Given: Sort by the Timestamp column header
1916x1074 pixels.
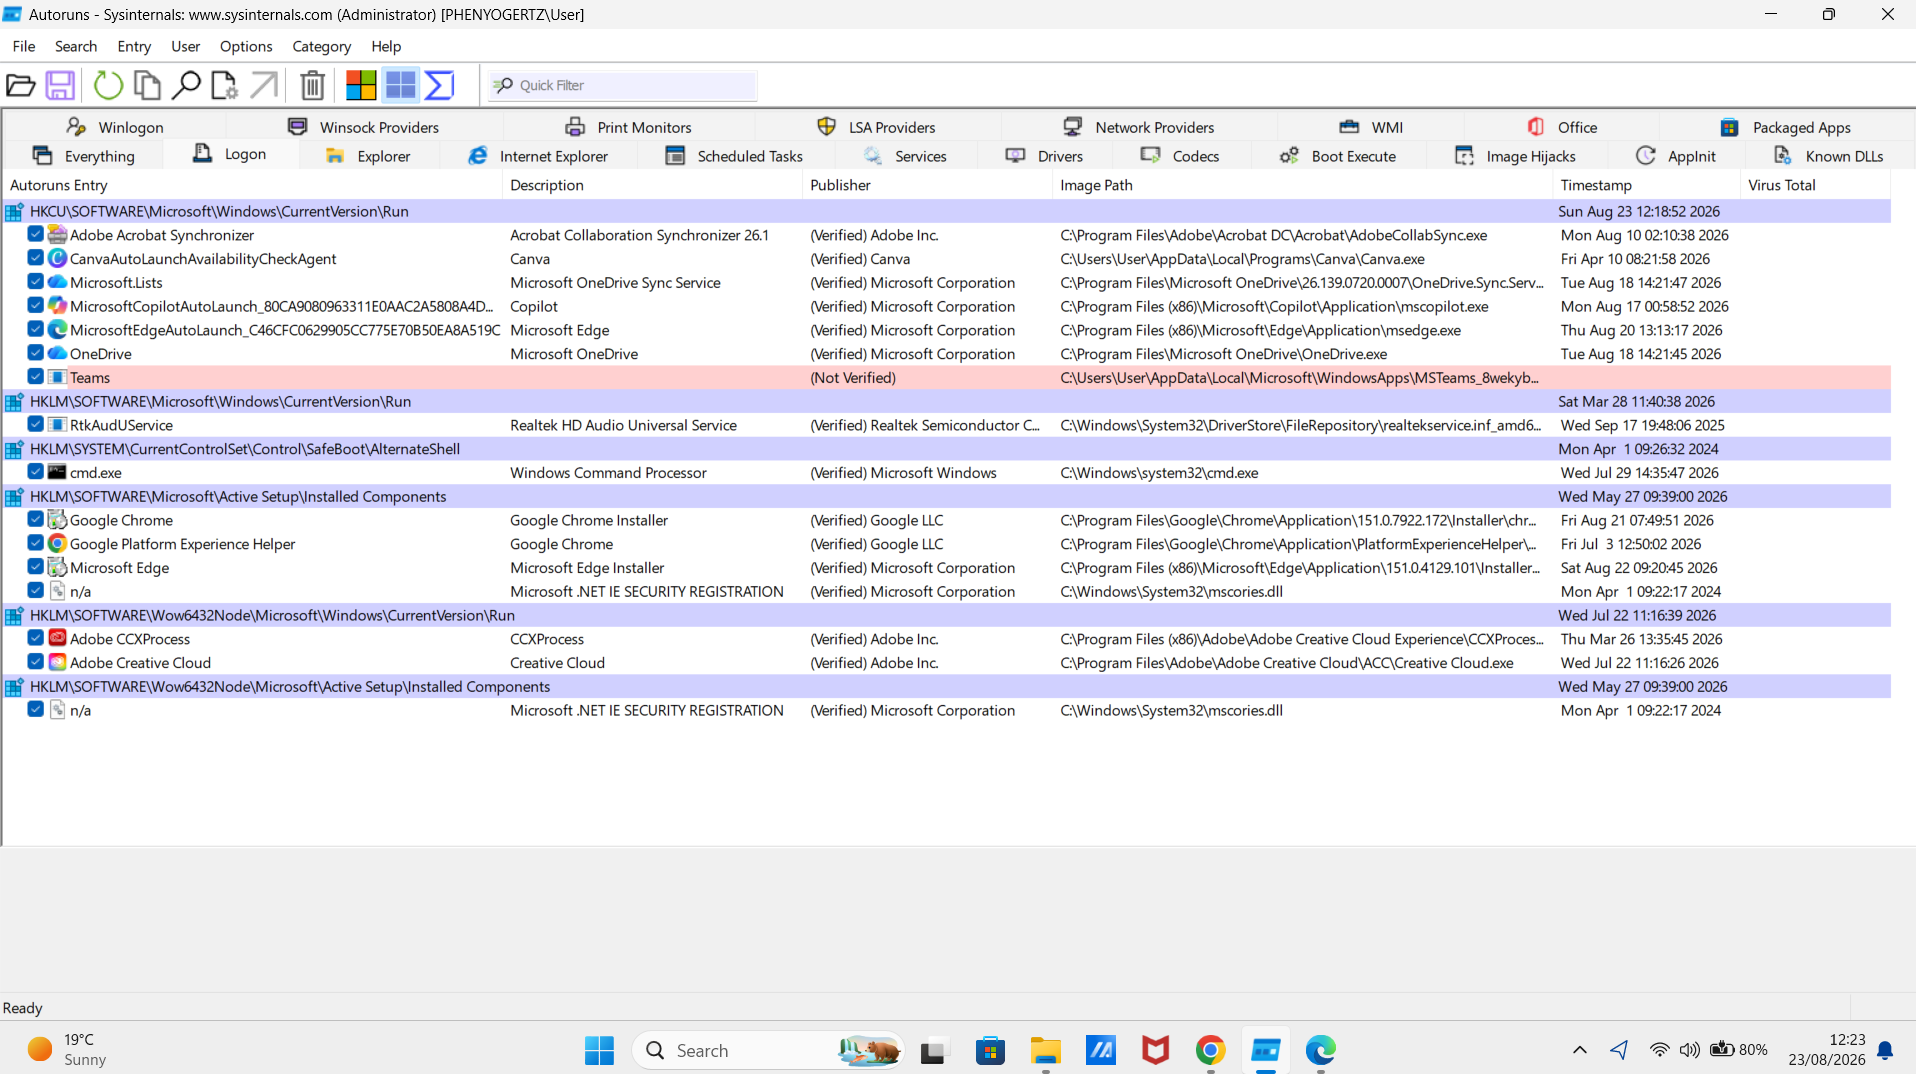Looking at the screenshot, I should point(1646,185).
